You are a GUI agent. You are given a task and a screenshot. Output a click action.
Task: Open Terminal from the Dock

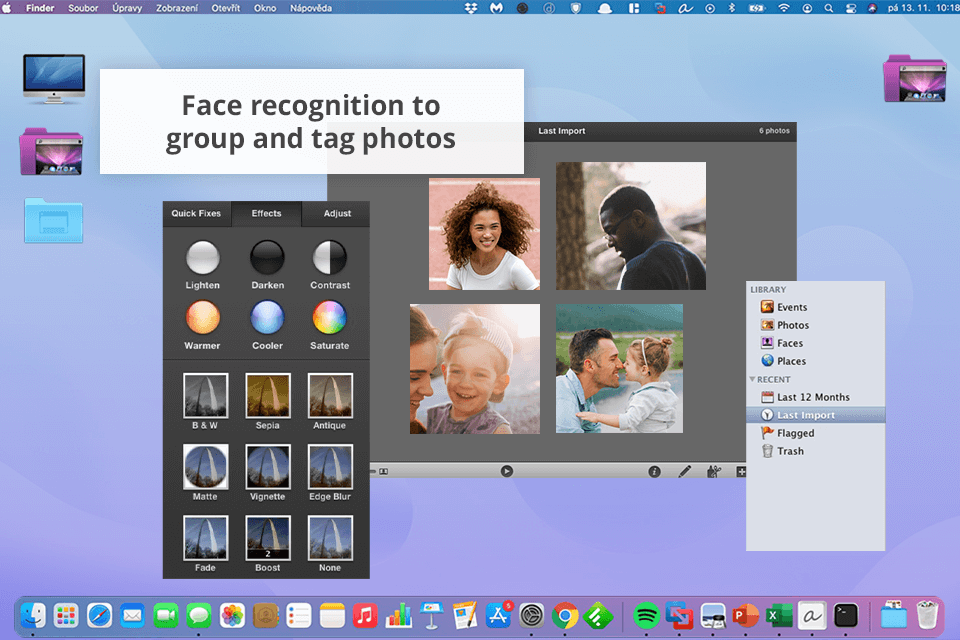846,616
